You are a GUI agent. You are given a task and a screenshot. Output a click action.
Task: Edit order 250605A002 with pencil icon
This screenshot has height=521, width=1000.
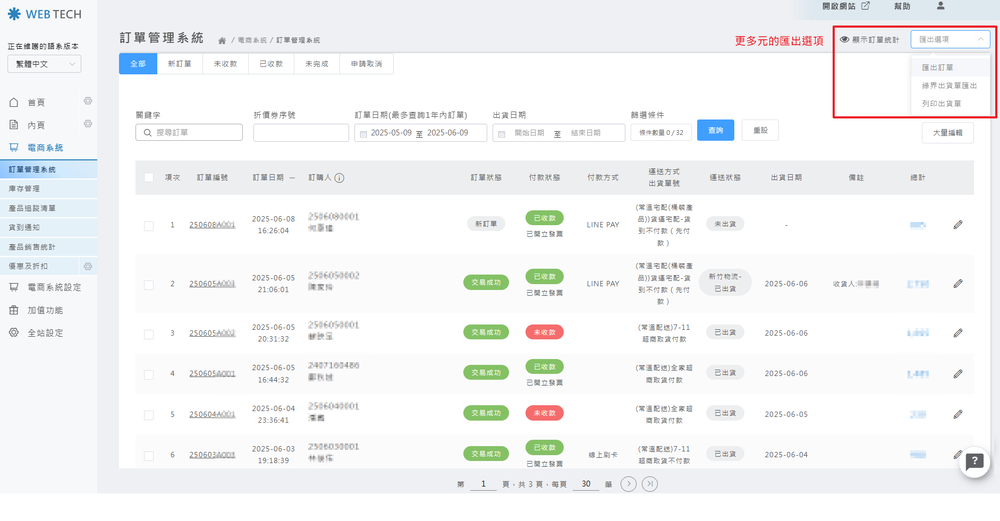(958, 333)
